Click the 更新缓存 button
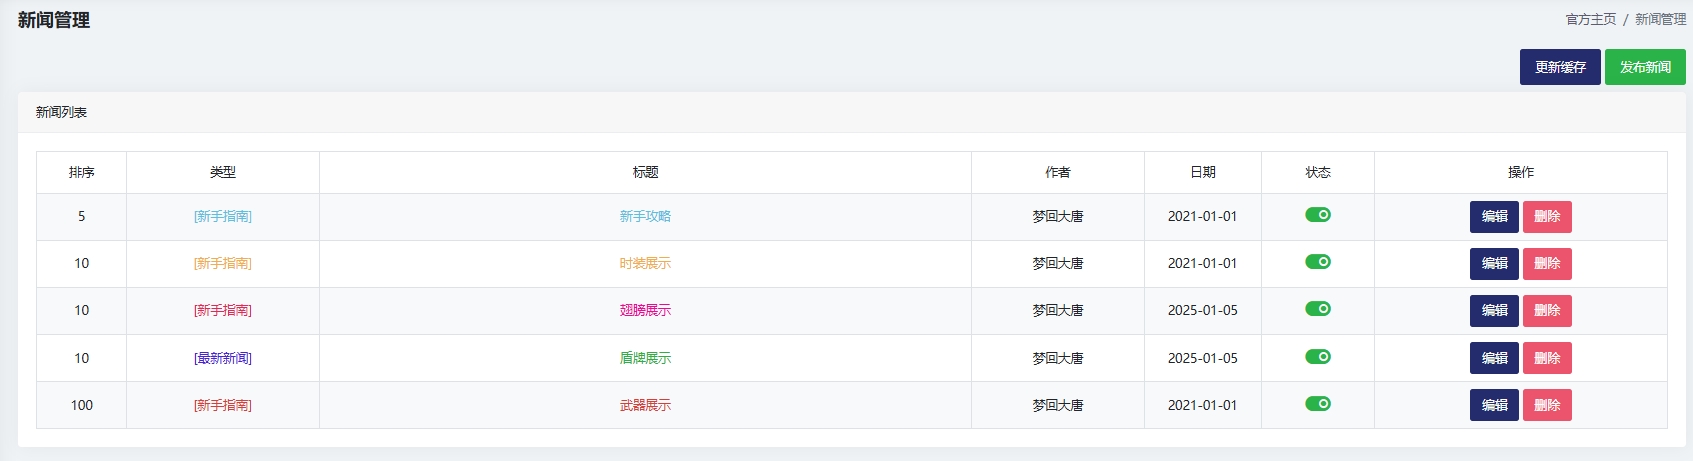 [x=1559, y=67]
